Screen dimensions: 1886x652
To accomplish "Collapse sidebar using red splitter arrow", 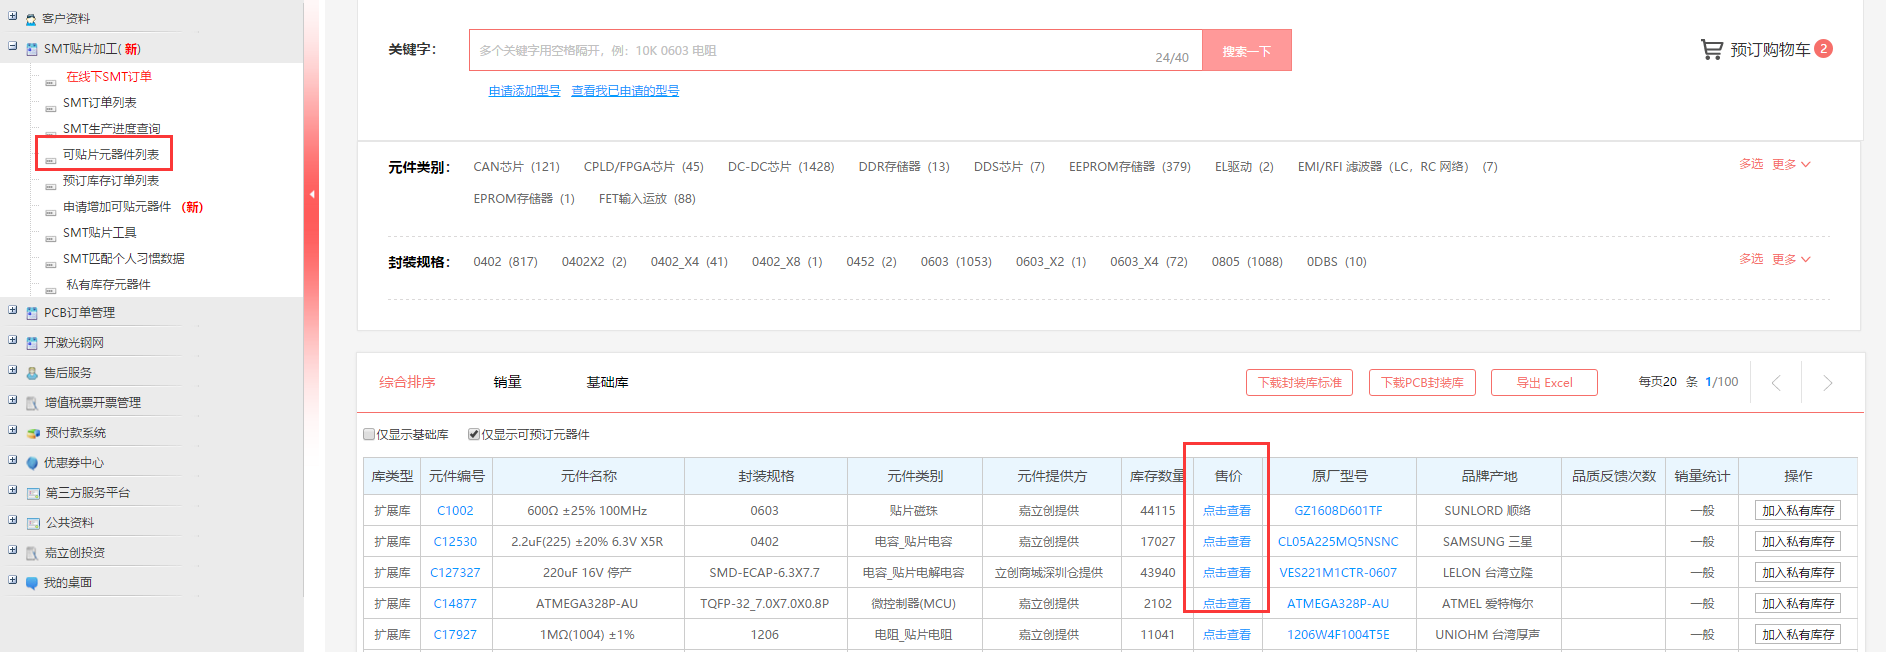I will pos(312,194).
